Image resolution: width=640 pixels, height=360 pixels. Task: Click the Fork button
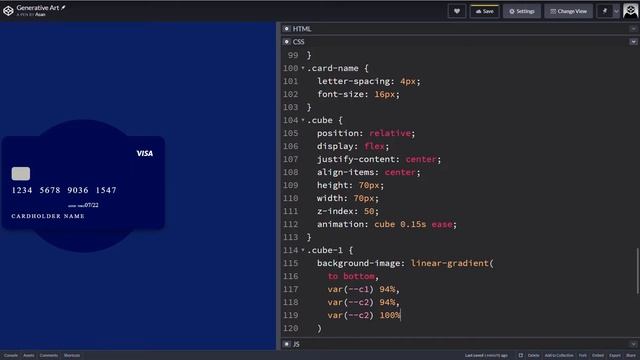tap(582, 356)
